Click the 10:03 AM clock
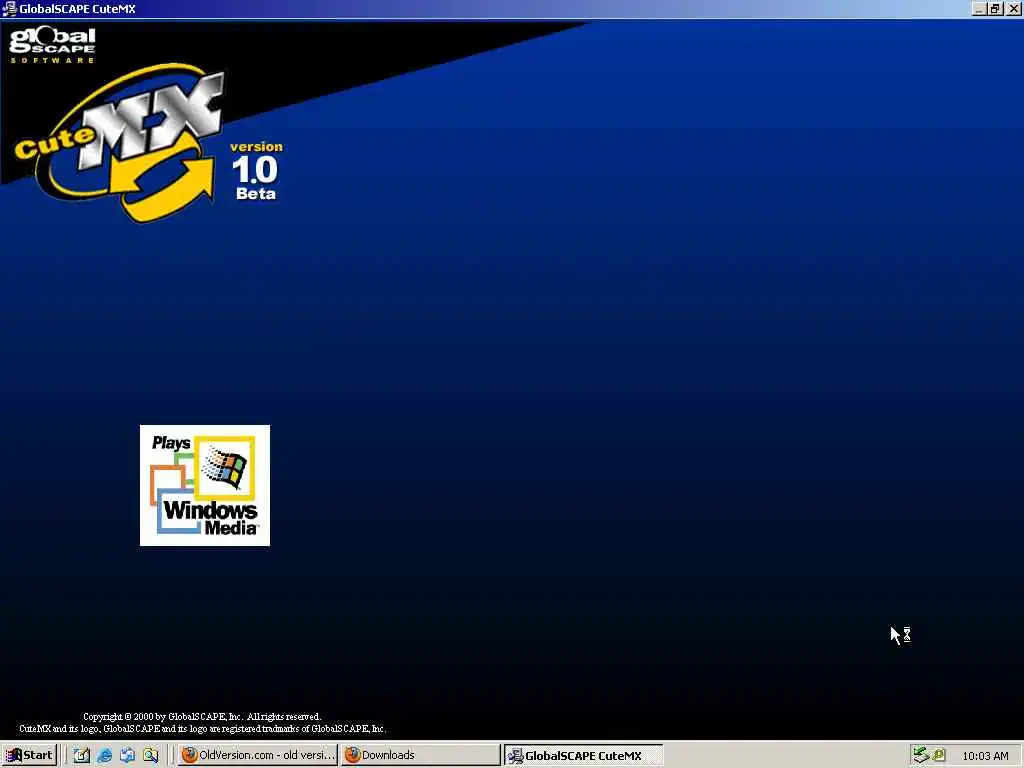This screenshot has width=1024, height=768. click(985, 756)
